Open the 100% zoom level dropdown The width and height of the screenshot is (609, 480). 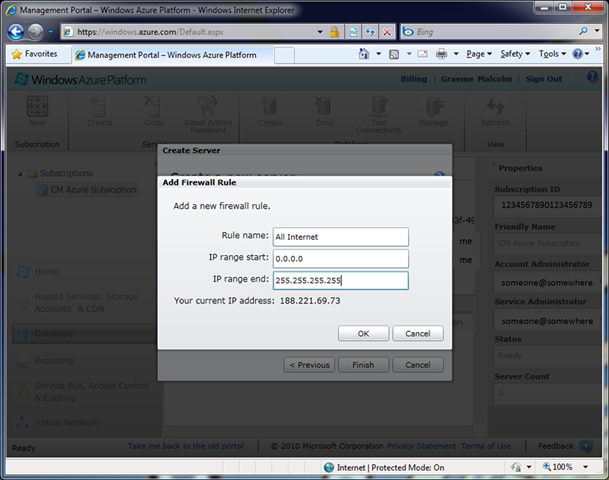(x=585, y=467)
